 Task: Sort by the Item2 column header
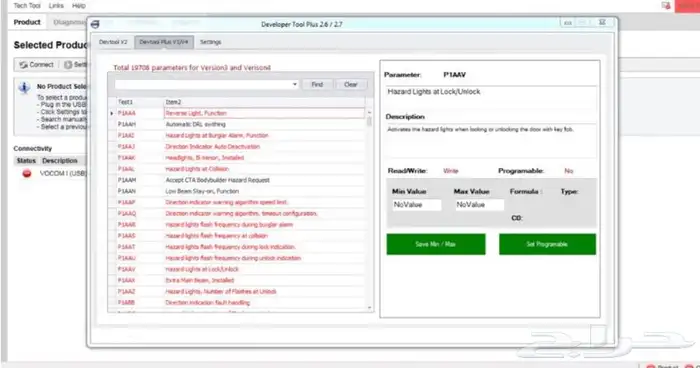point(264,102)
